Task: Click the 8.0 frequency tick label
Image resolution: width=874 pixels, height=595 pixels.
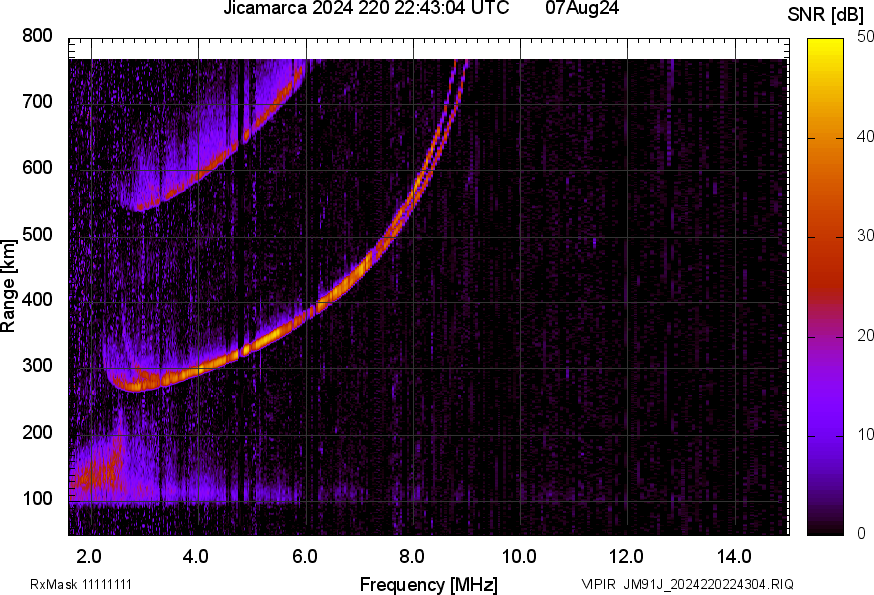Action: [x=411, y=556]
